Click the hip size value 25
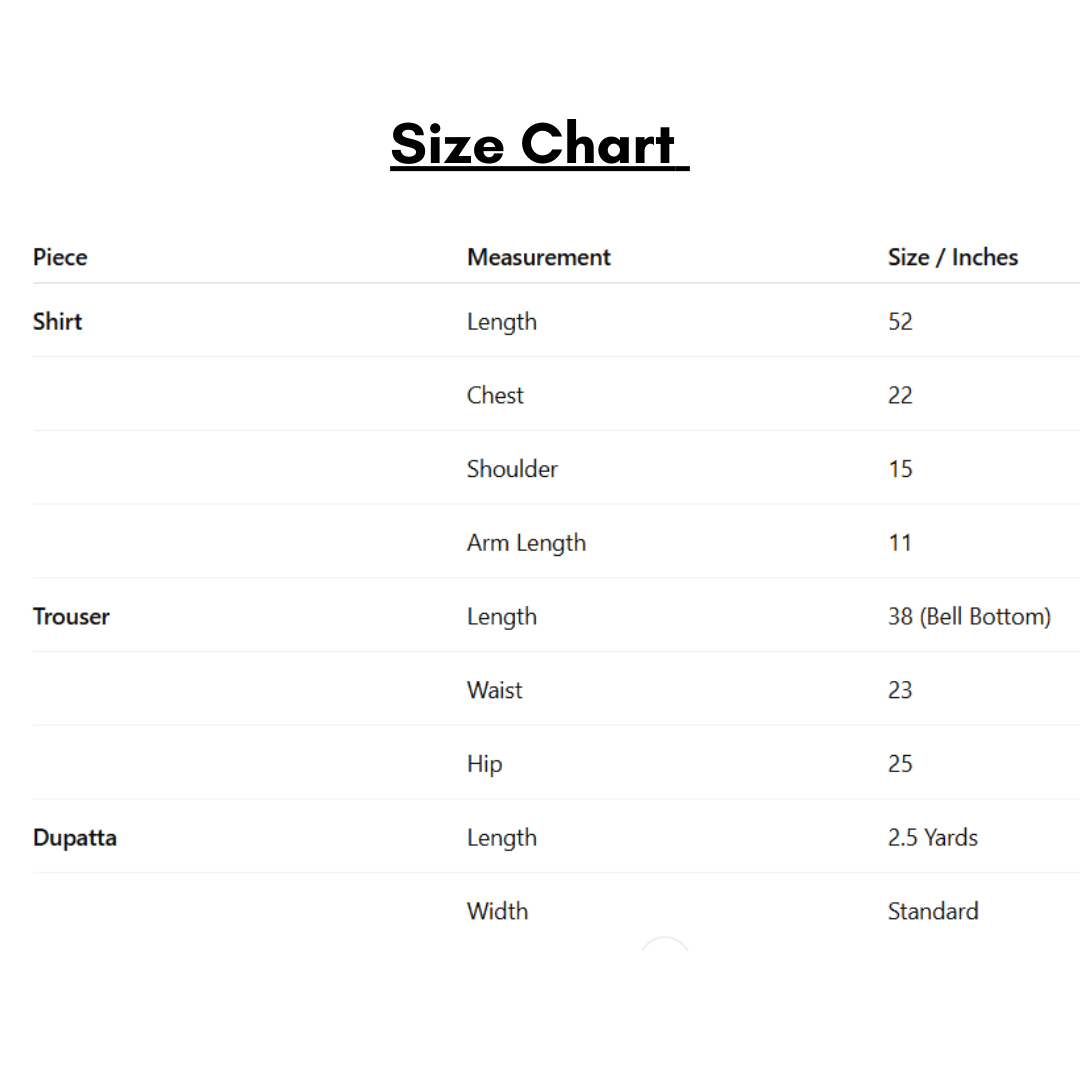This screenshot has height=1080, width=1080. 900,764
